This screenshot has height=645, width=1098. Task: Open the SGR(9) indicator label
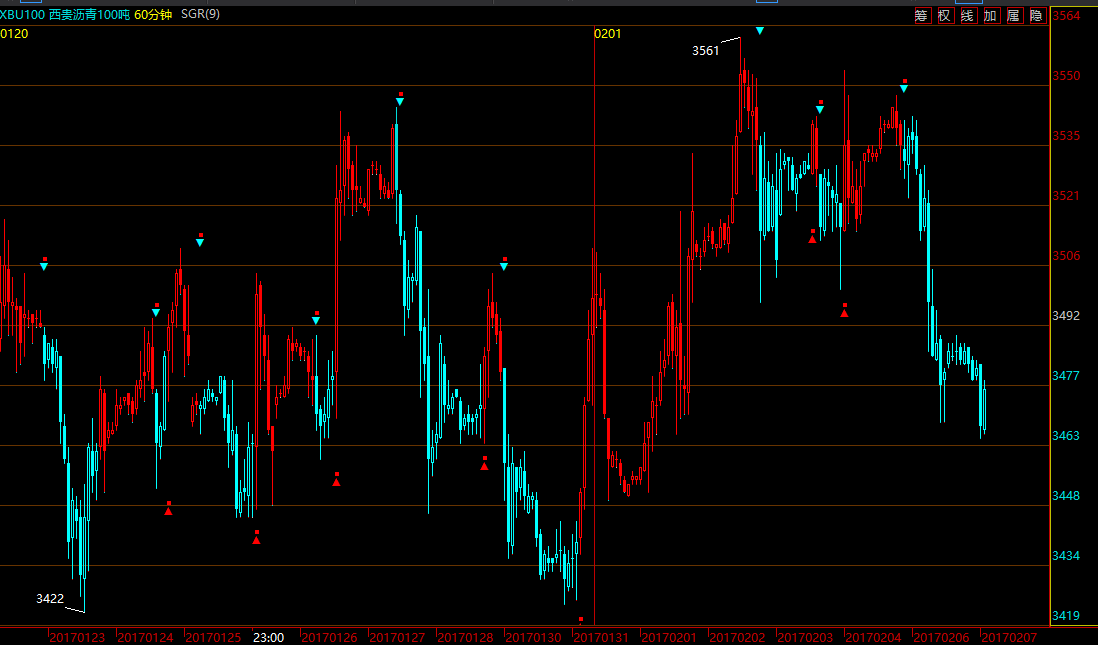click(200, 14)
